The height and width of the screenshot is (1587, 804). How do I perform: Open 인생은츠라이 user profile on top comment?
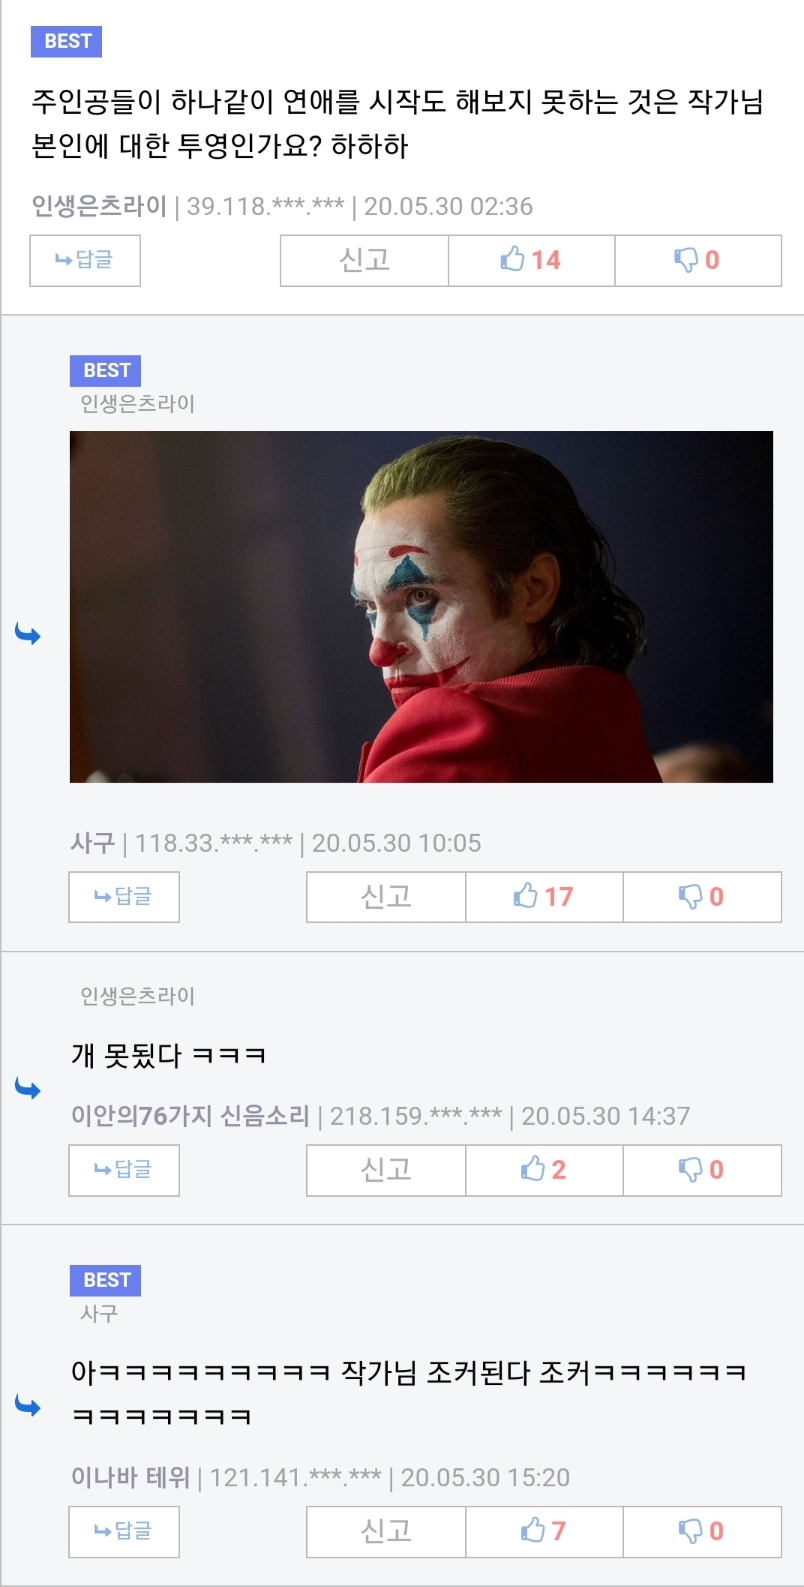click(99, 206)
